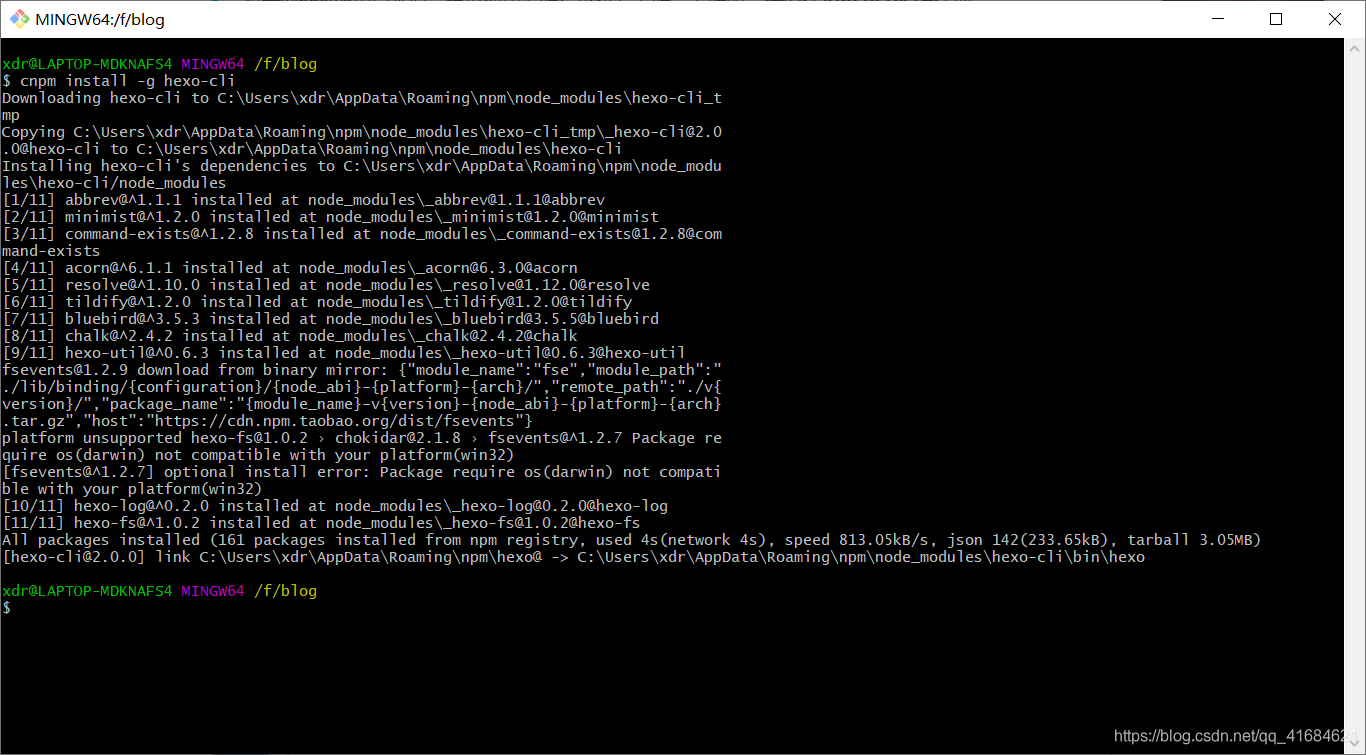
Task: Maximize the MINGW64 terminal window
Action: tap(1276, 19)
